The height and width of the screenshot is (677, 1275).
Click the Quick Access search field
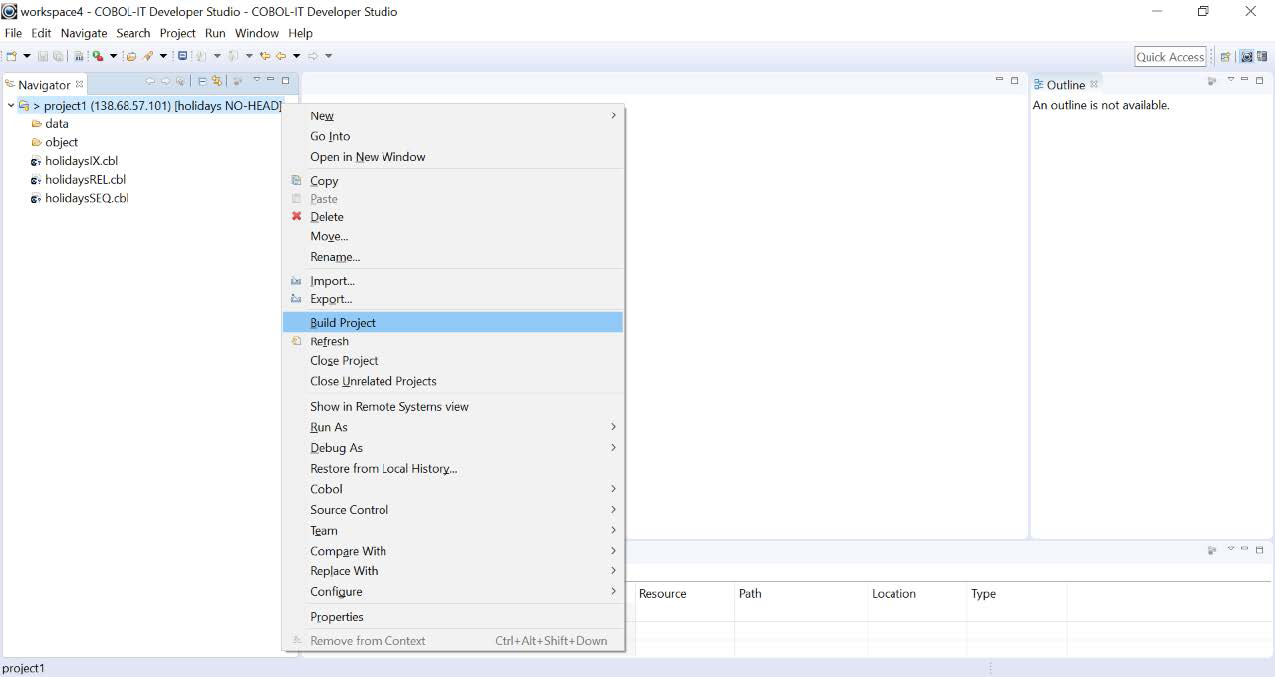coord(1170,57)
